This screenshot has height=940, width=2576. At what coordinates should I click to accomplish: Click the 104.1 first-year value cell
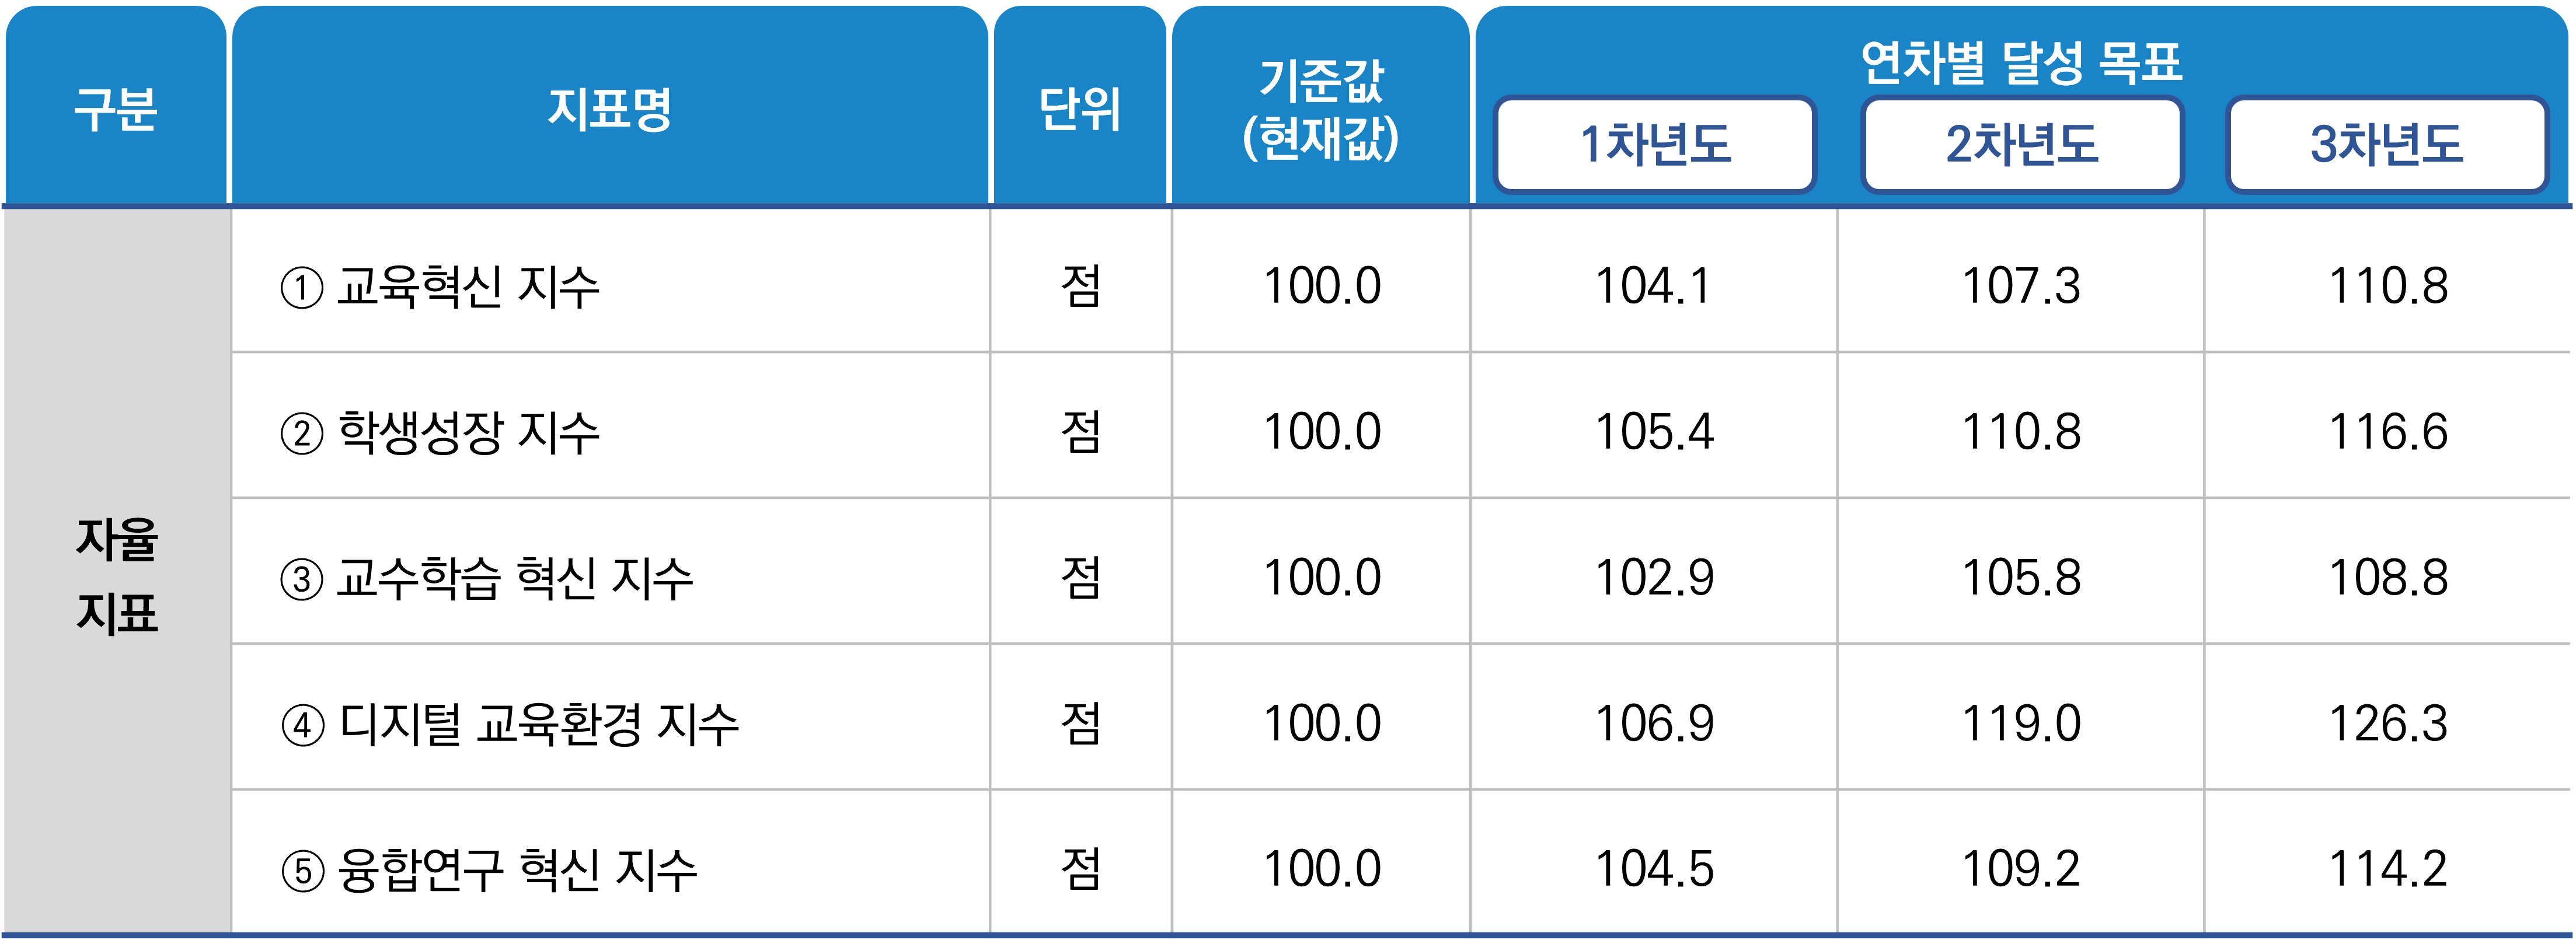(x=1653, y=287)
